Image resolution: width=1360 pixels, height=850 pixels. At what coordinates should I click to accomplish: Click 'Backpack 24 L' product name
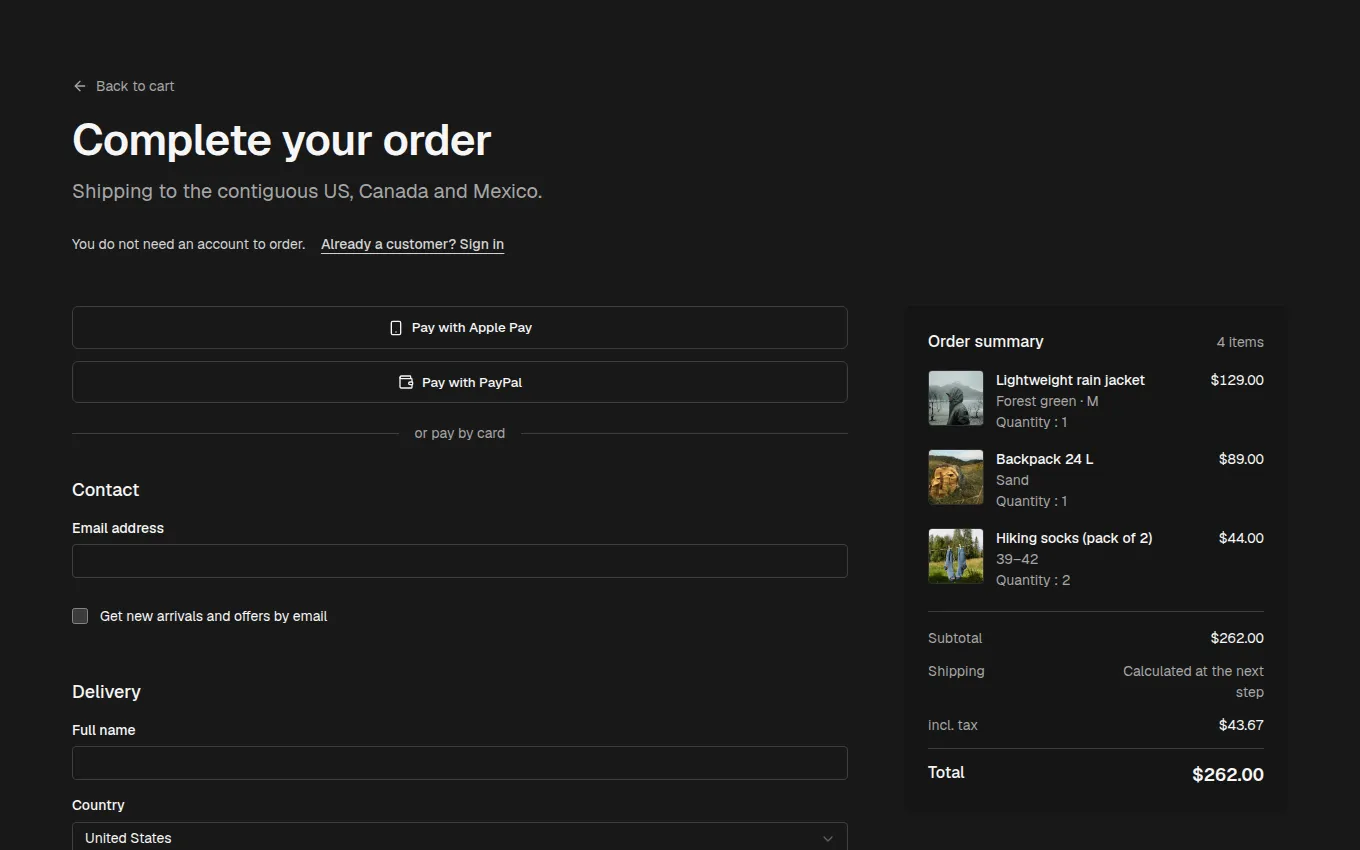click(1044, 459)
